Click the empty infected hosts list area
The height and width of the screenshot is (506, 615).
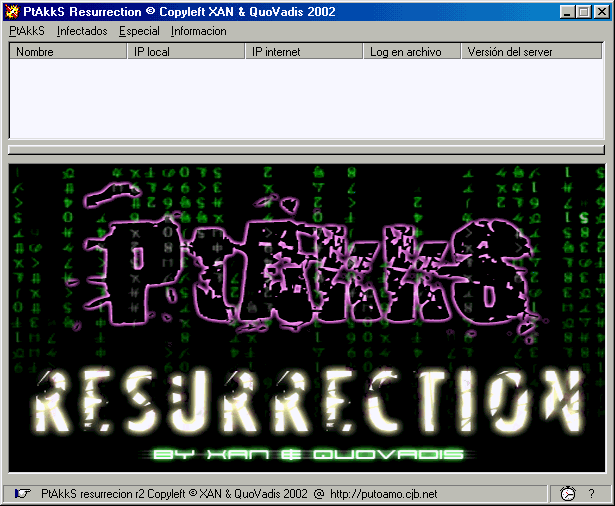pos(306,100)
